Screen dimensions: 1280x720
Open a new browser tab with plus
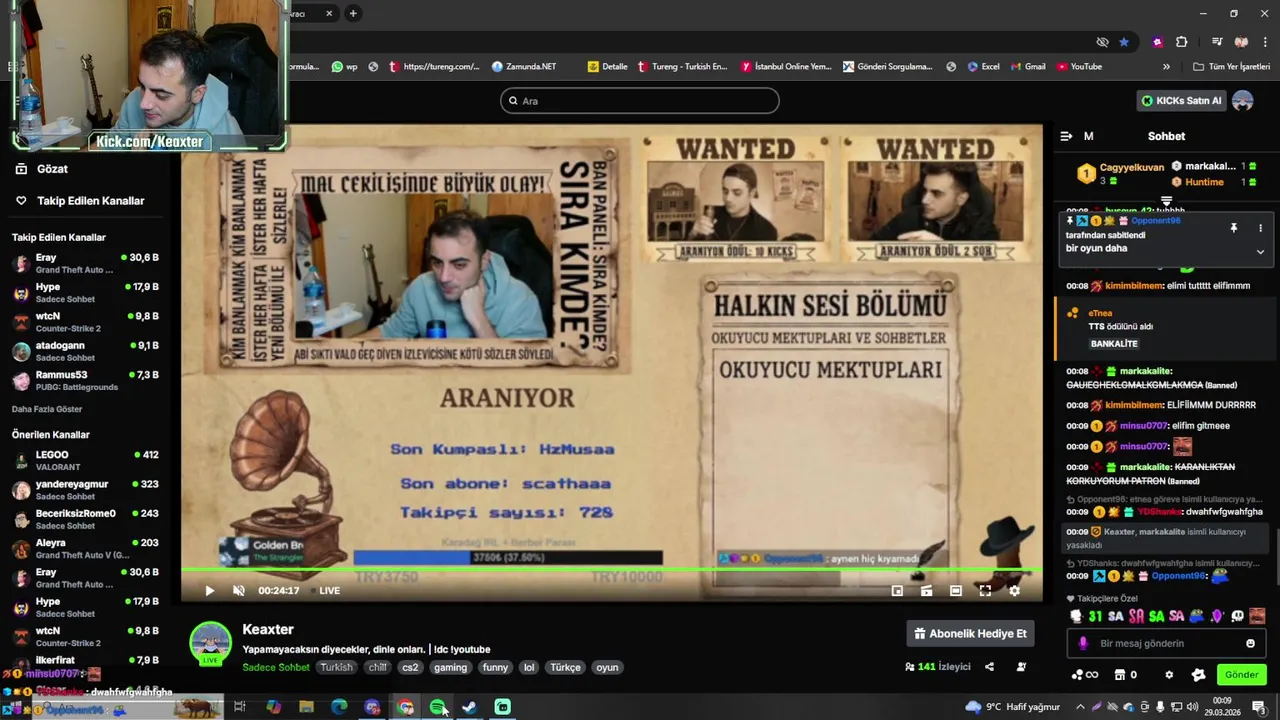353,13
